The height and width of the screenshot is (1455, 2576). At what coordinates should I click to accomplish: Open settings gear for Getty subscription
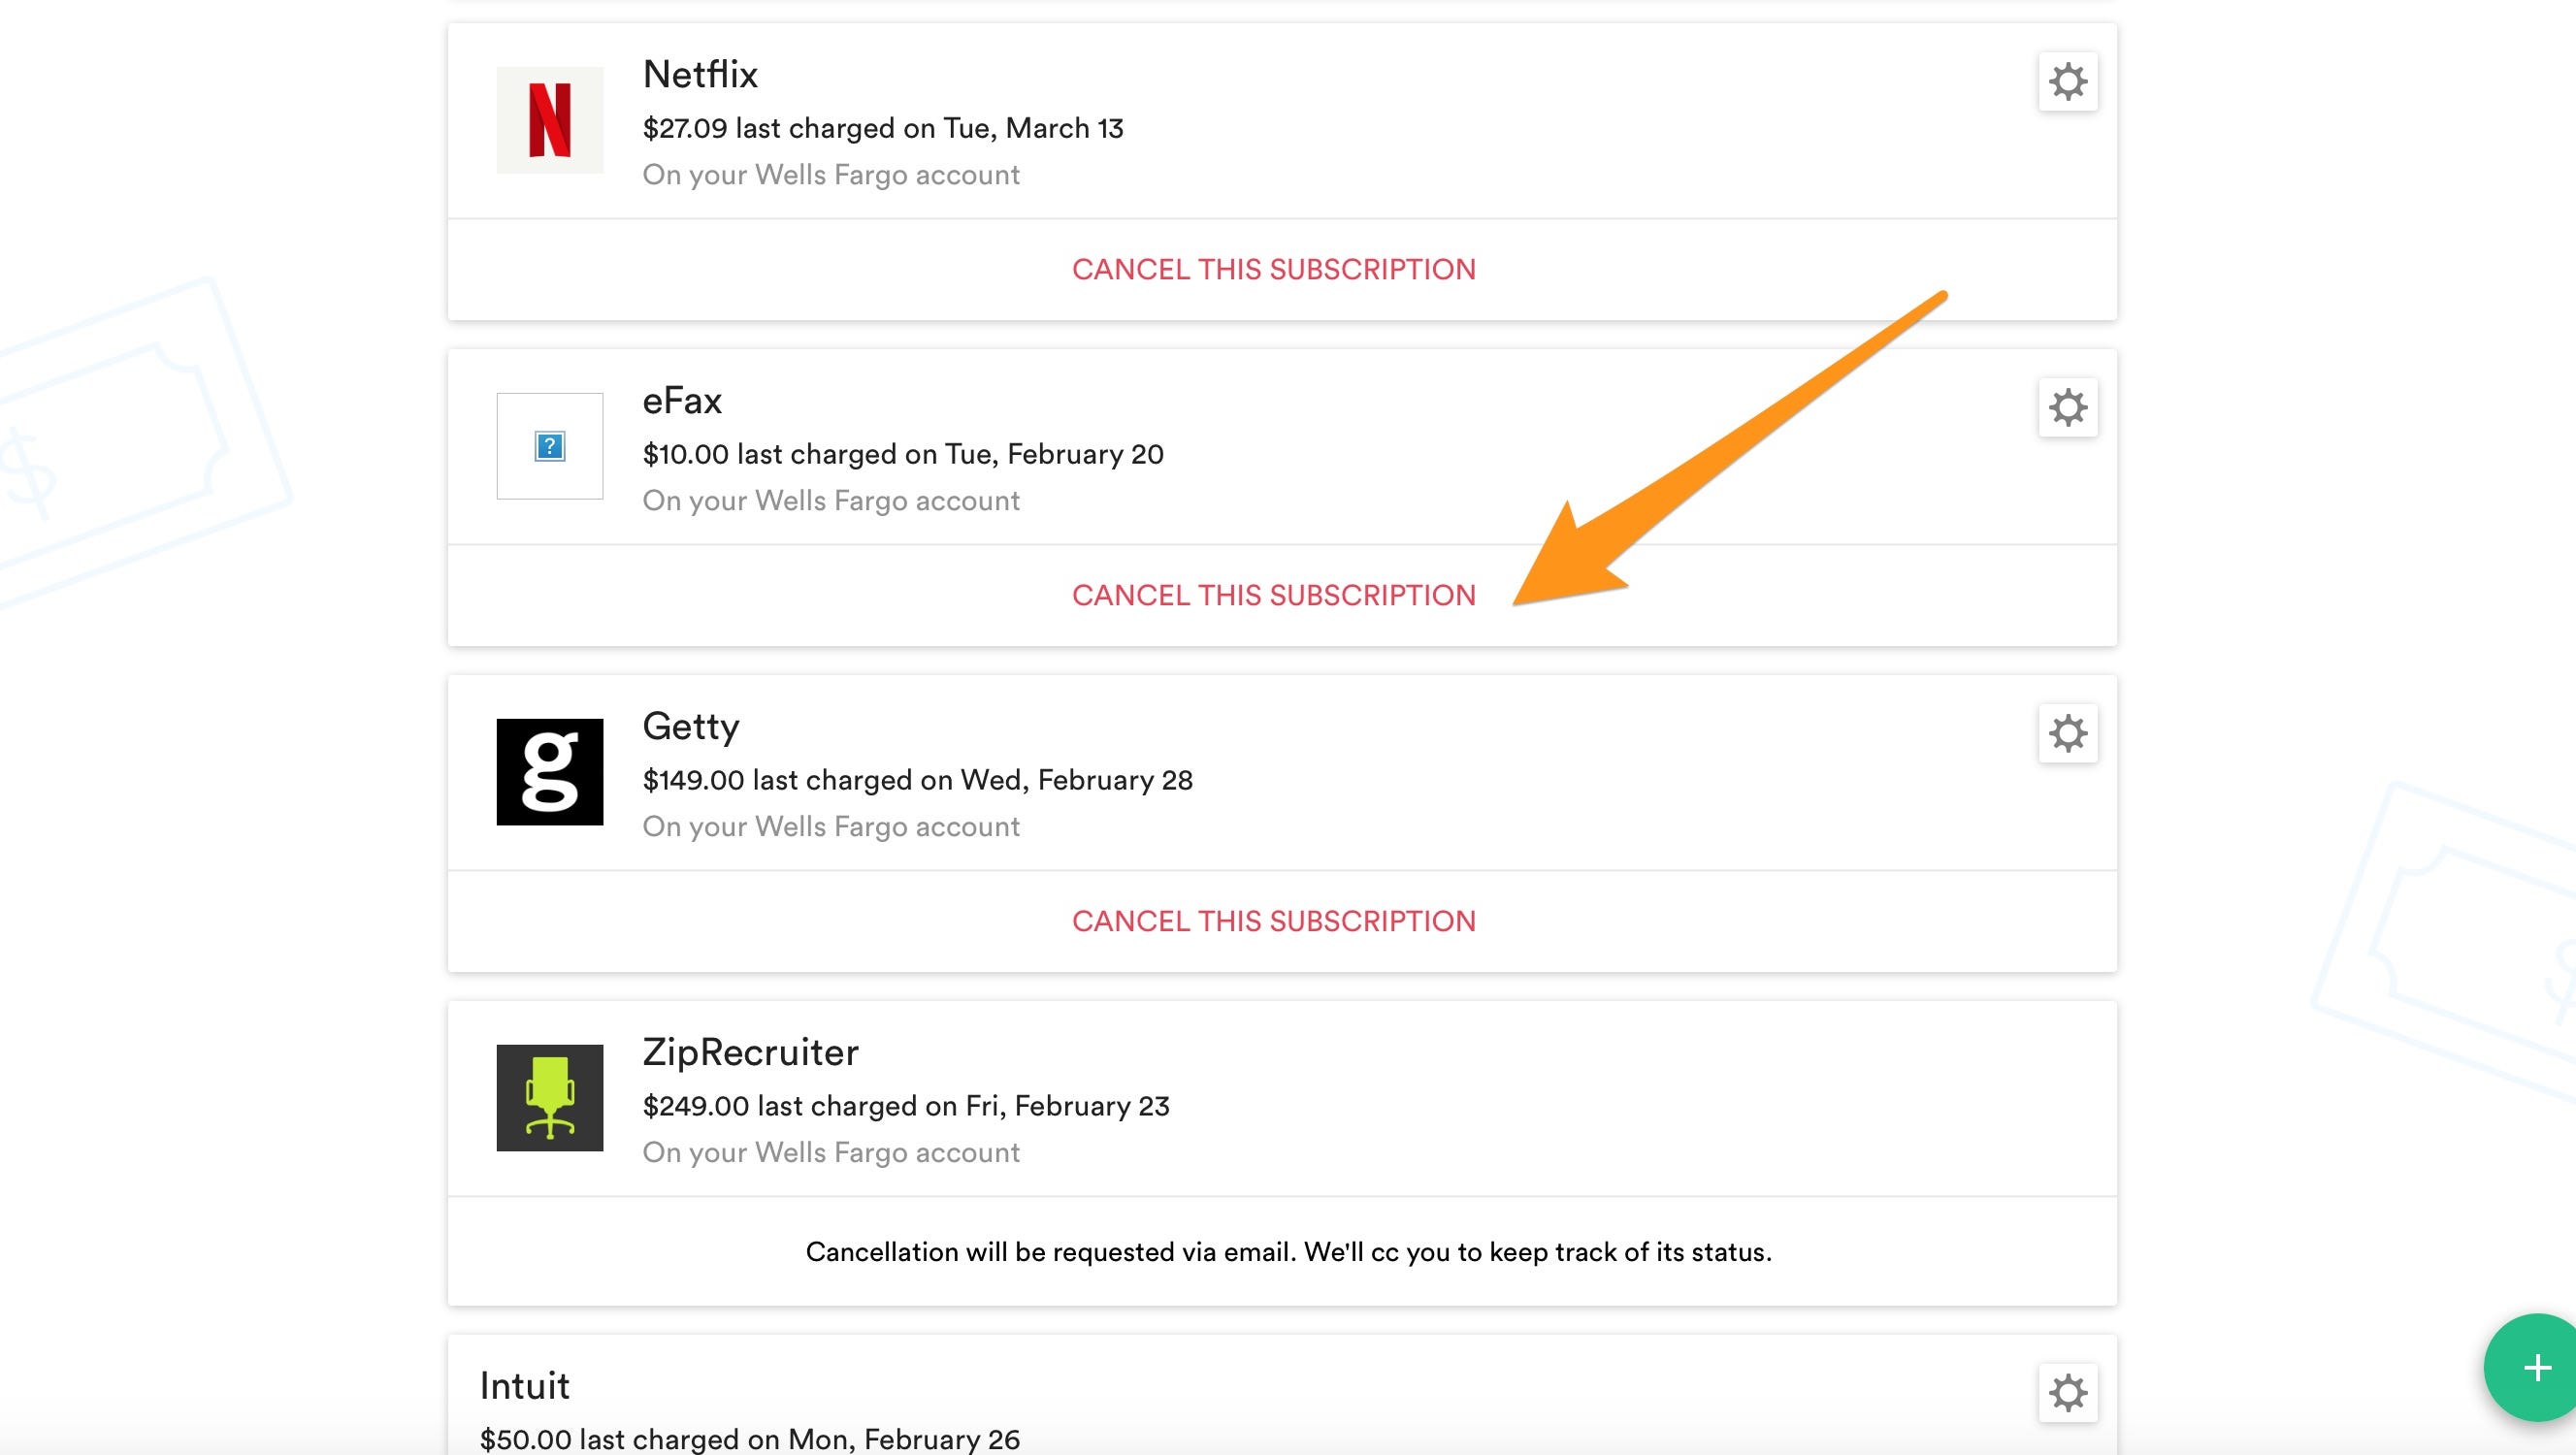pos(2068,733)
